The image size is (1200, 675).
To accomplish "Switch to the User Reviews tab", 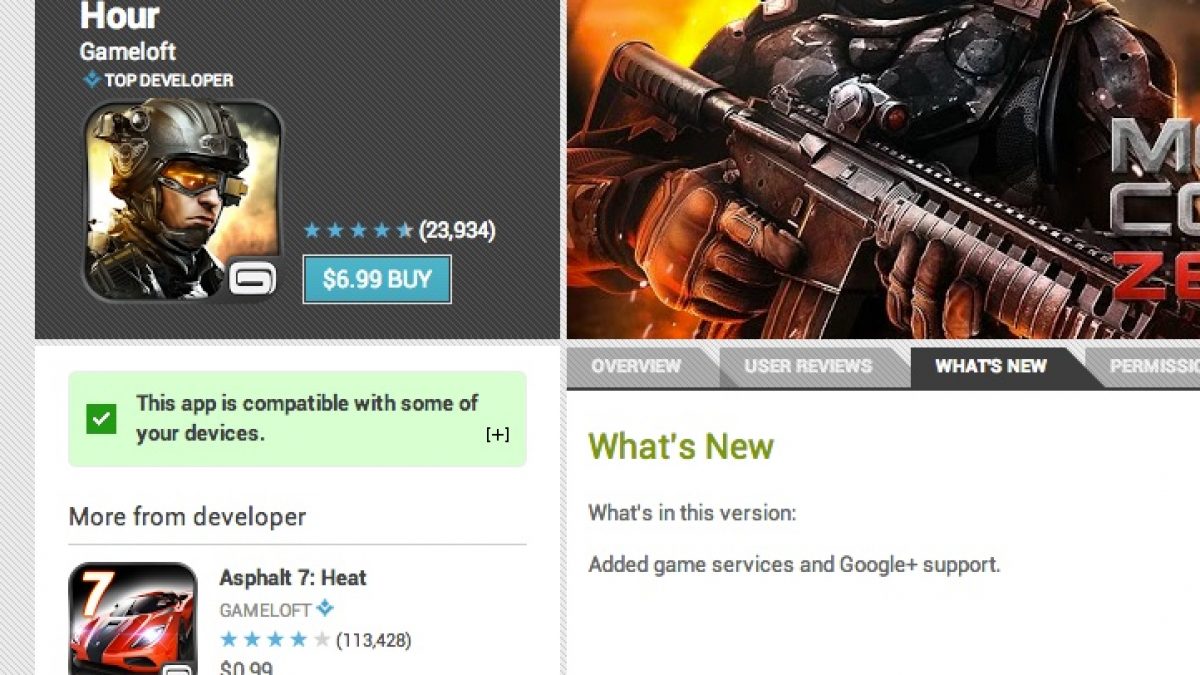I will click(x=808, y=367).
